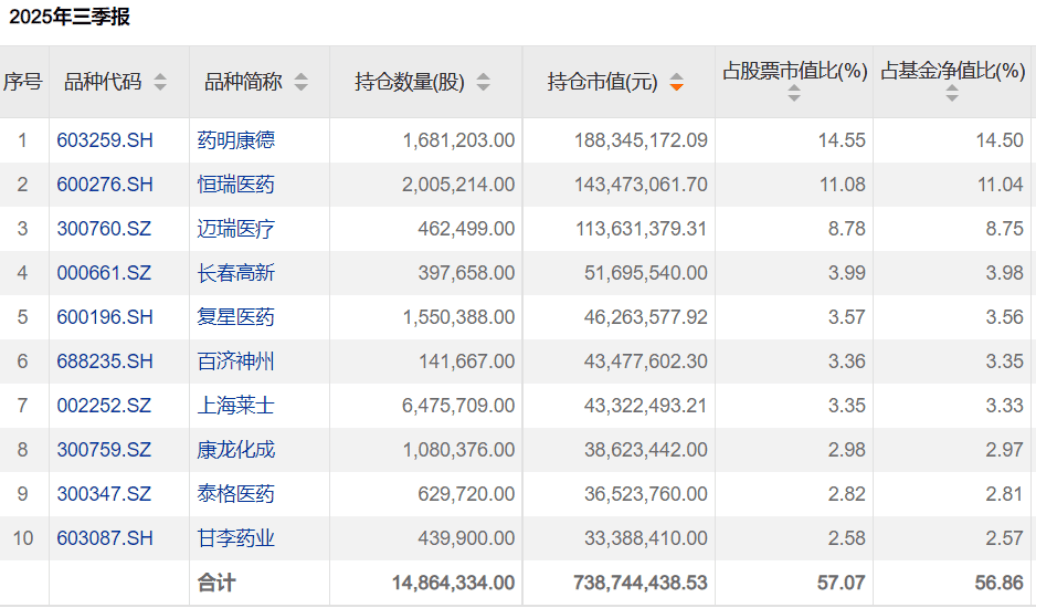
Task: Select market value 188,345,172.09
Action: (641, 140)
